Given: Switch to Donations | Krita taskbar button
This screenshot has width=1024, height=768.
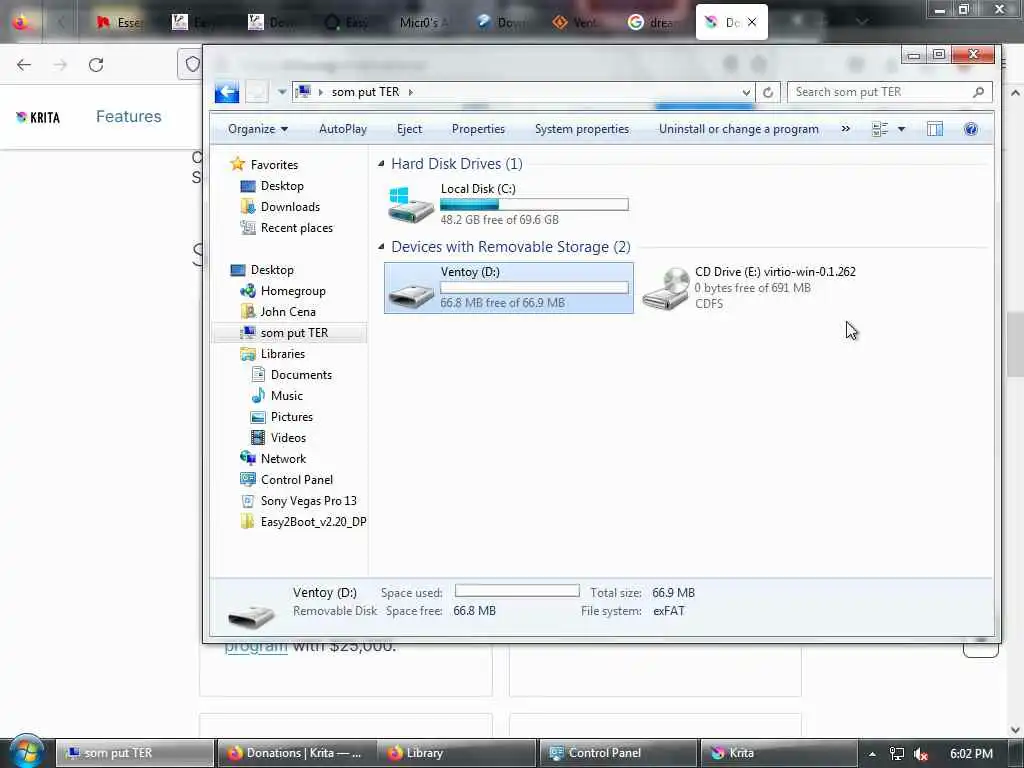Looking at the screenshot, I should (296, 753).
